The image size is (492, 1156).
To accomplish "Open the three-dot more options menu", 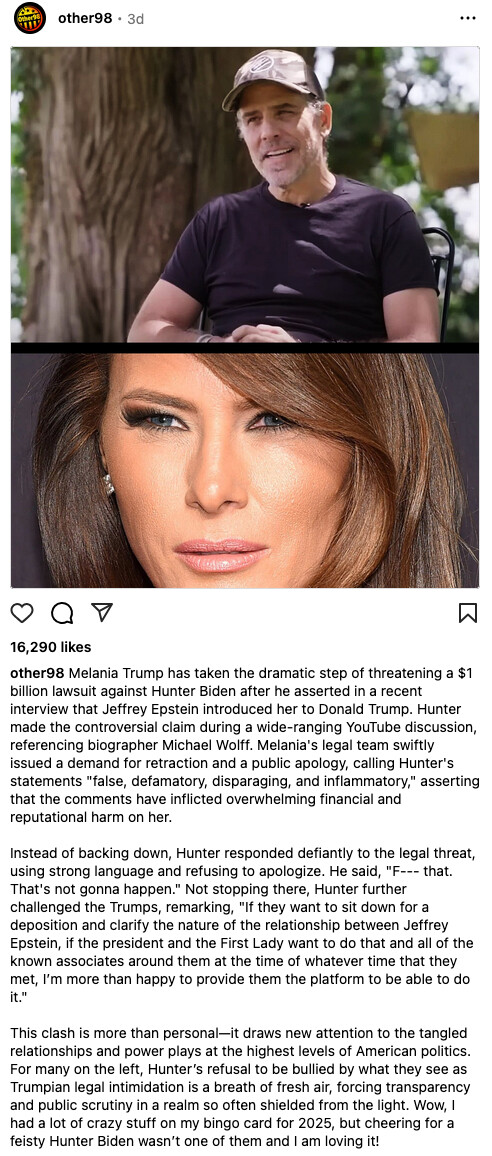I will [468, 18].
